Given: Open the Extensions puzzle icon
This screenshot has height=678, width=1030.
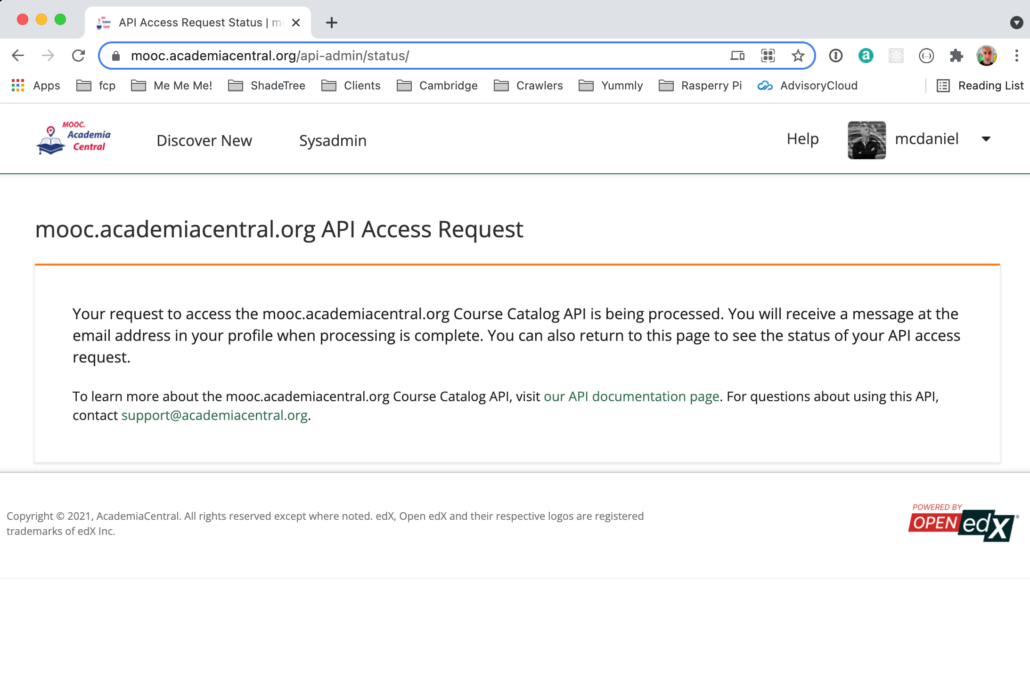Looking at the screenshot, I should [x=956, y=56].
